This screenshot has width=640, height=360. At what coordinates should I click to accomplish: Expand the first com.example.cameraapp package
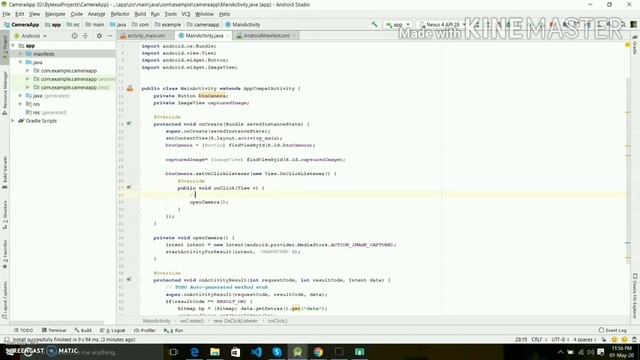point(28,71)
